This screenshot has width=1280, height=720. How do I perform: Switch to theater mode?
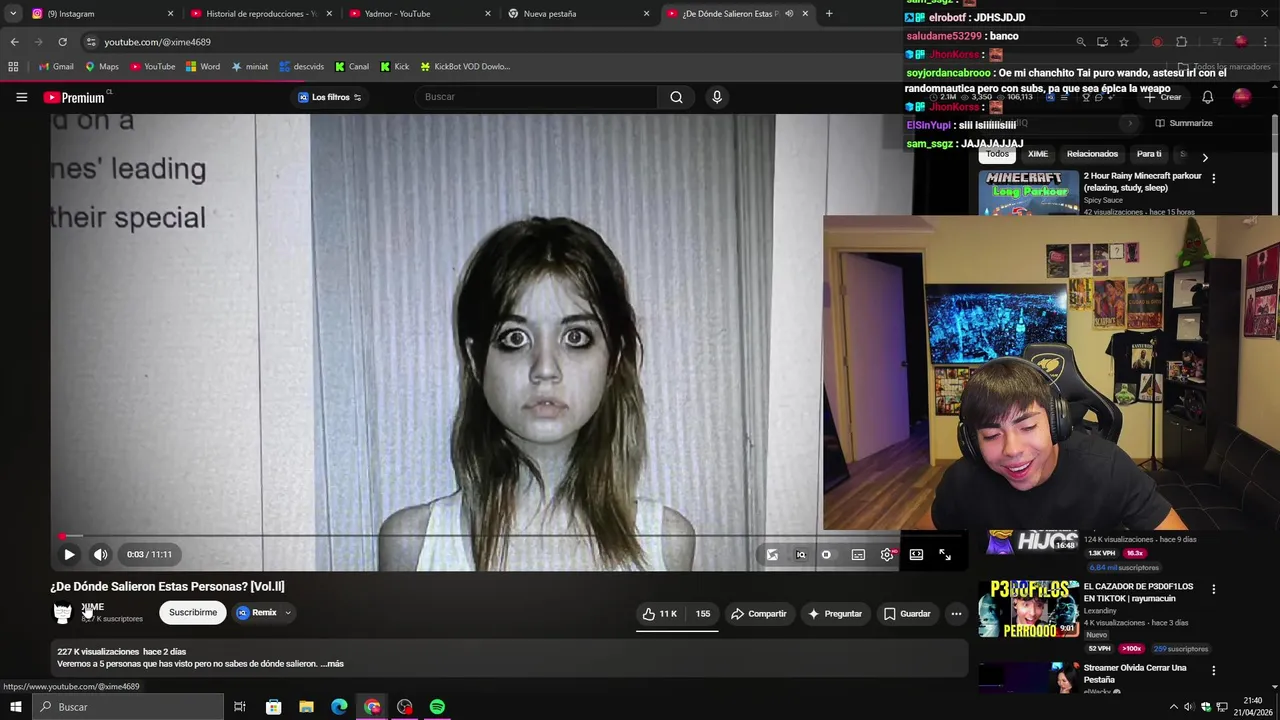(916, 554)
